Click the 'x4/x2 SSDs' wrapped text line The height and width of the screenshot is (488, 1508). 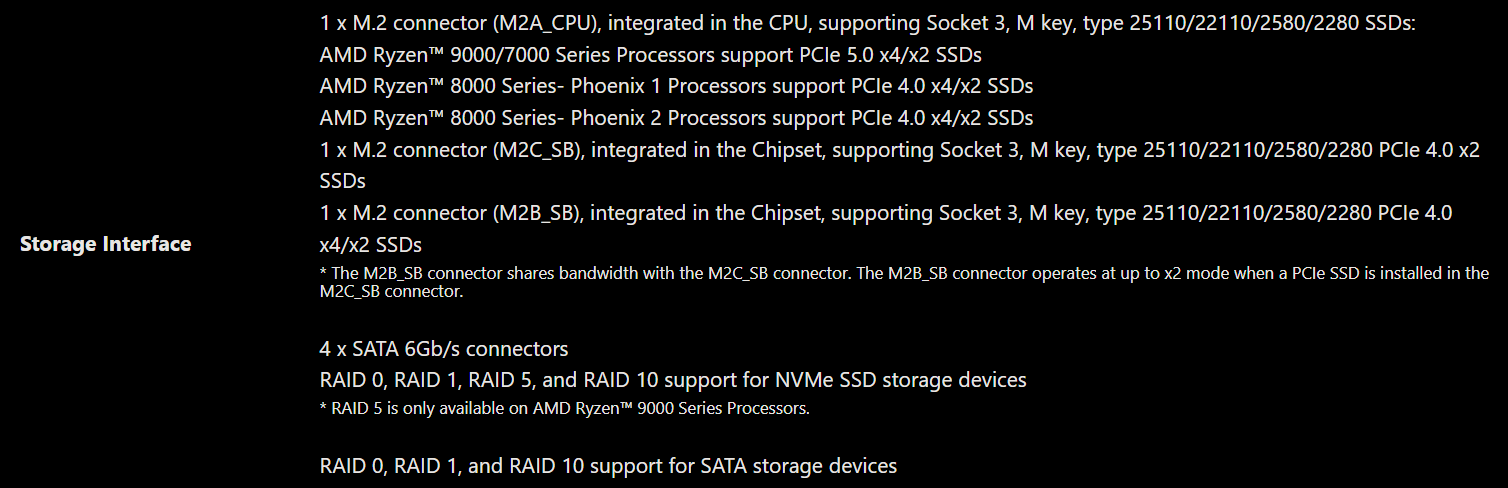coord(371,245)
